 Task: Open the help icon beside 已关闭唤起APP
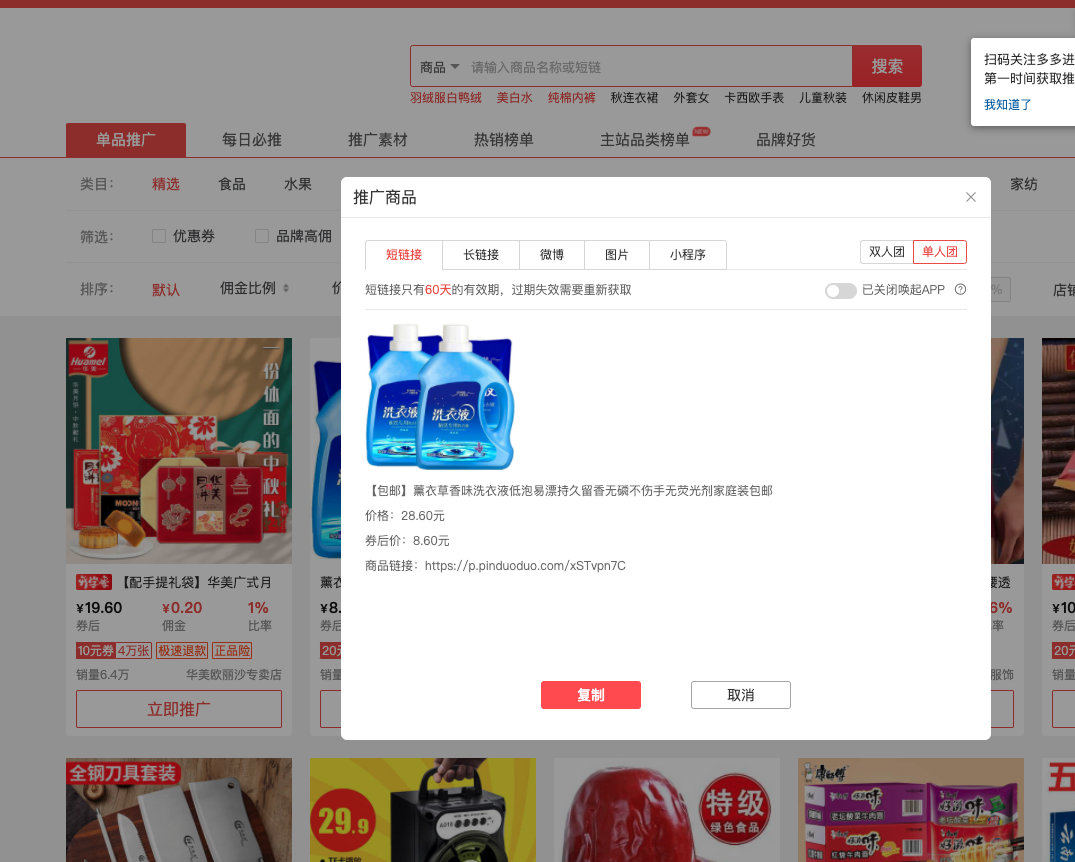(x=961, y=289)
